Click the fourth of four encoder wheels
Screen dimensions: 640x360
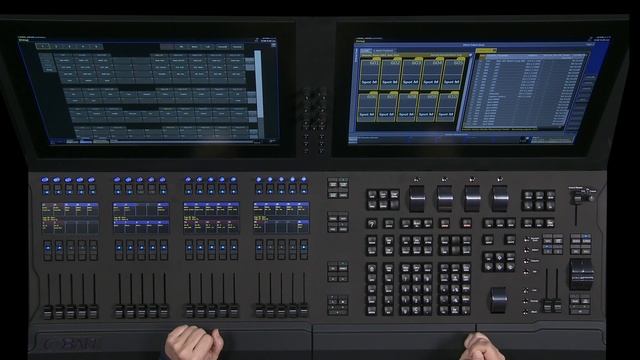click(x=500, y=199)
